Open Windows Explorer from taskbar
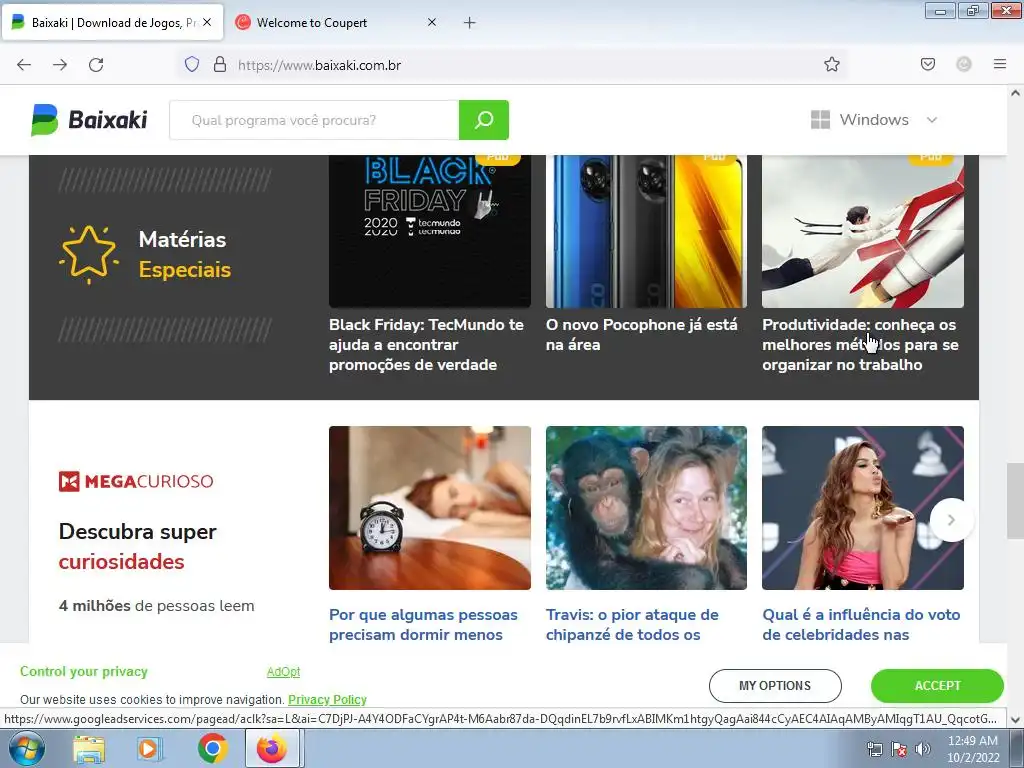 (89, 748)
